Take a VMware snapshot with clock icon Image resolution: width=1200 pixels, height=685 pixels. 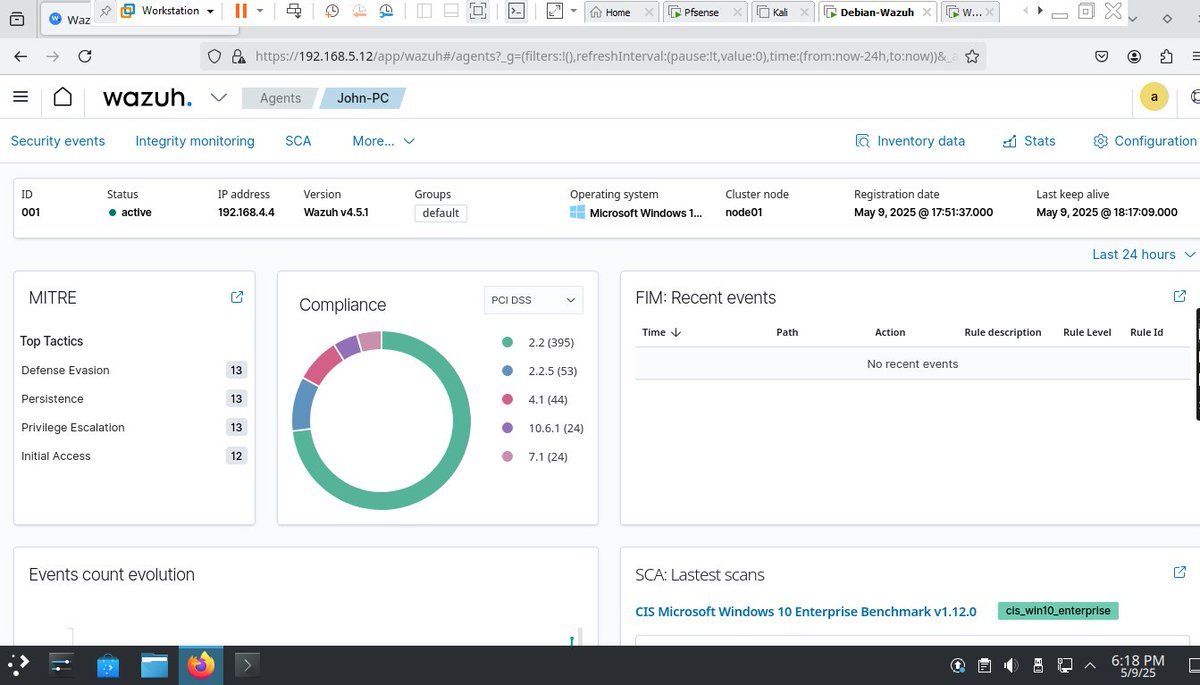[332, 11]
